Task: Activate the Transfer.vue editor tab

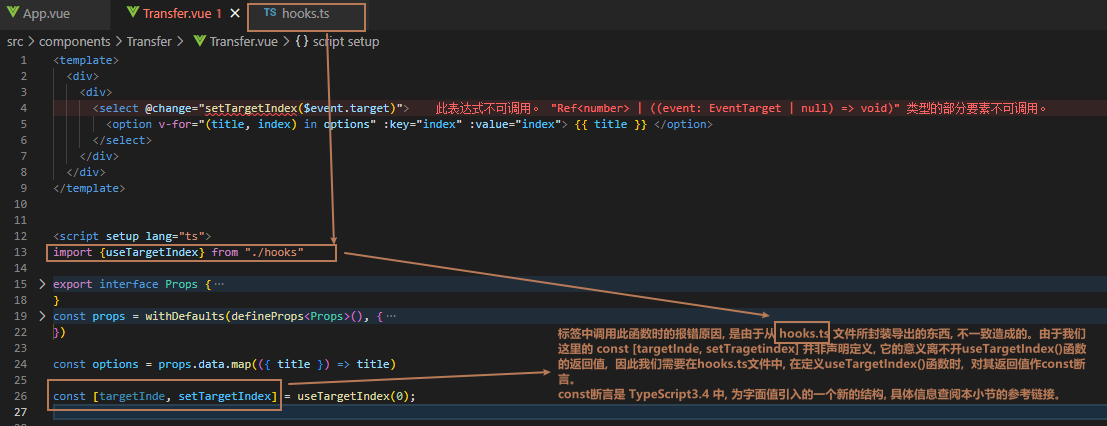Action: tap(173, 15)
